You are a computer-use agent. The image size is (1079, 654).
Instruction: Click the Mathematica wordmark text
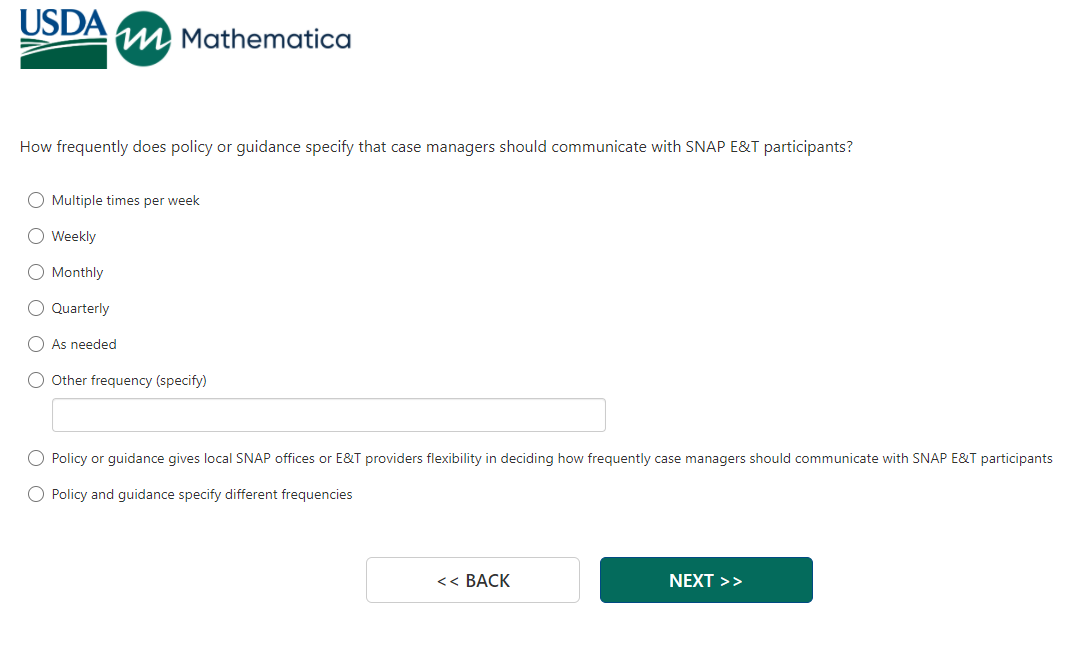pos(266,40)
